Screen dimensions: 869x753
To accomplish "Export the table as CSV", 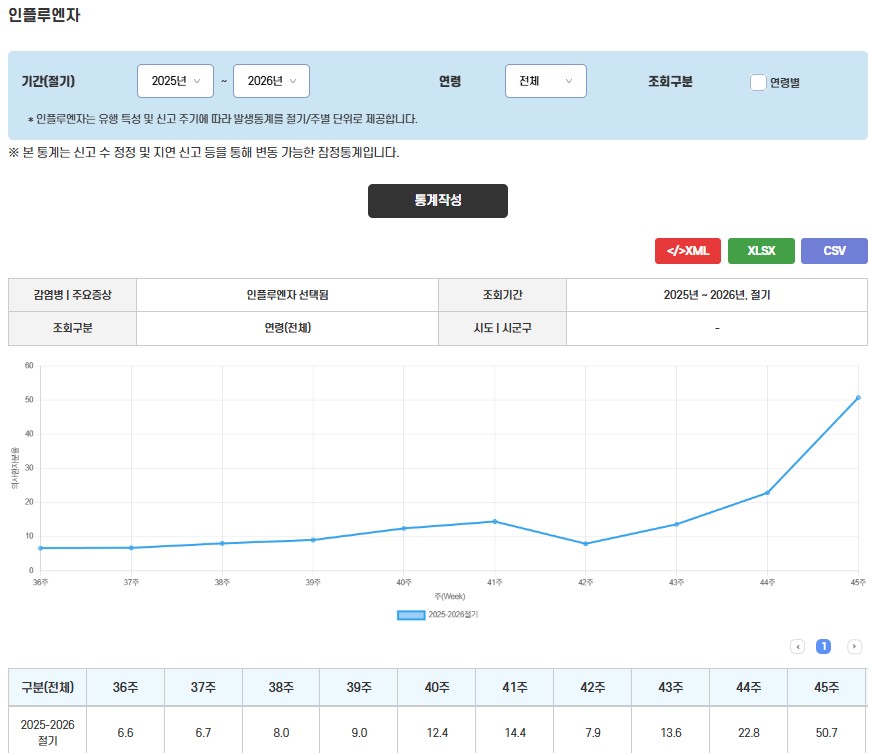I will coord(834,251).
